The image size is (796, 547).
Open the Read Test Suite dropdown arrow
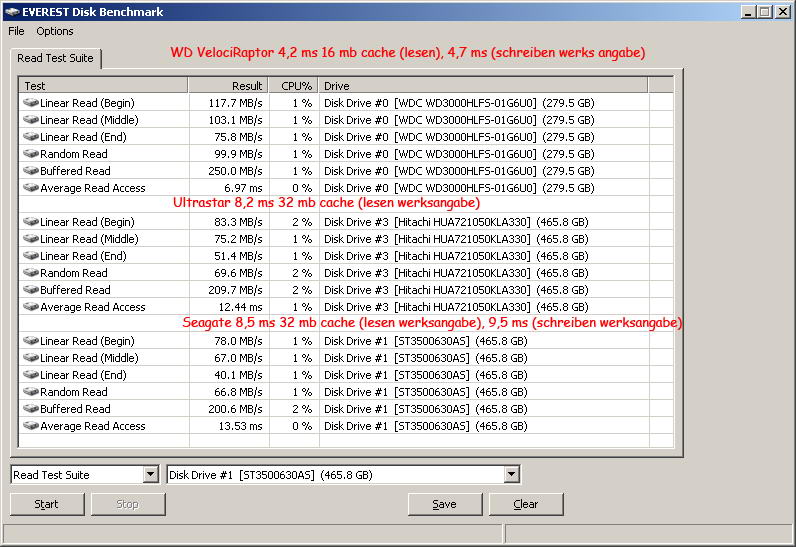click(150, 475)
